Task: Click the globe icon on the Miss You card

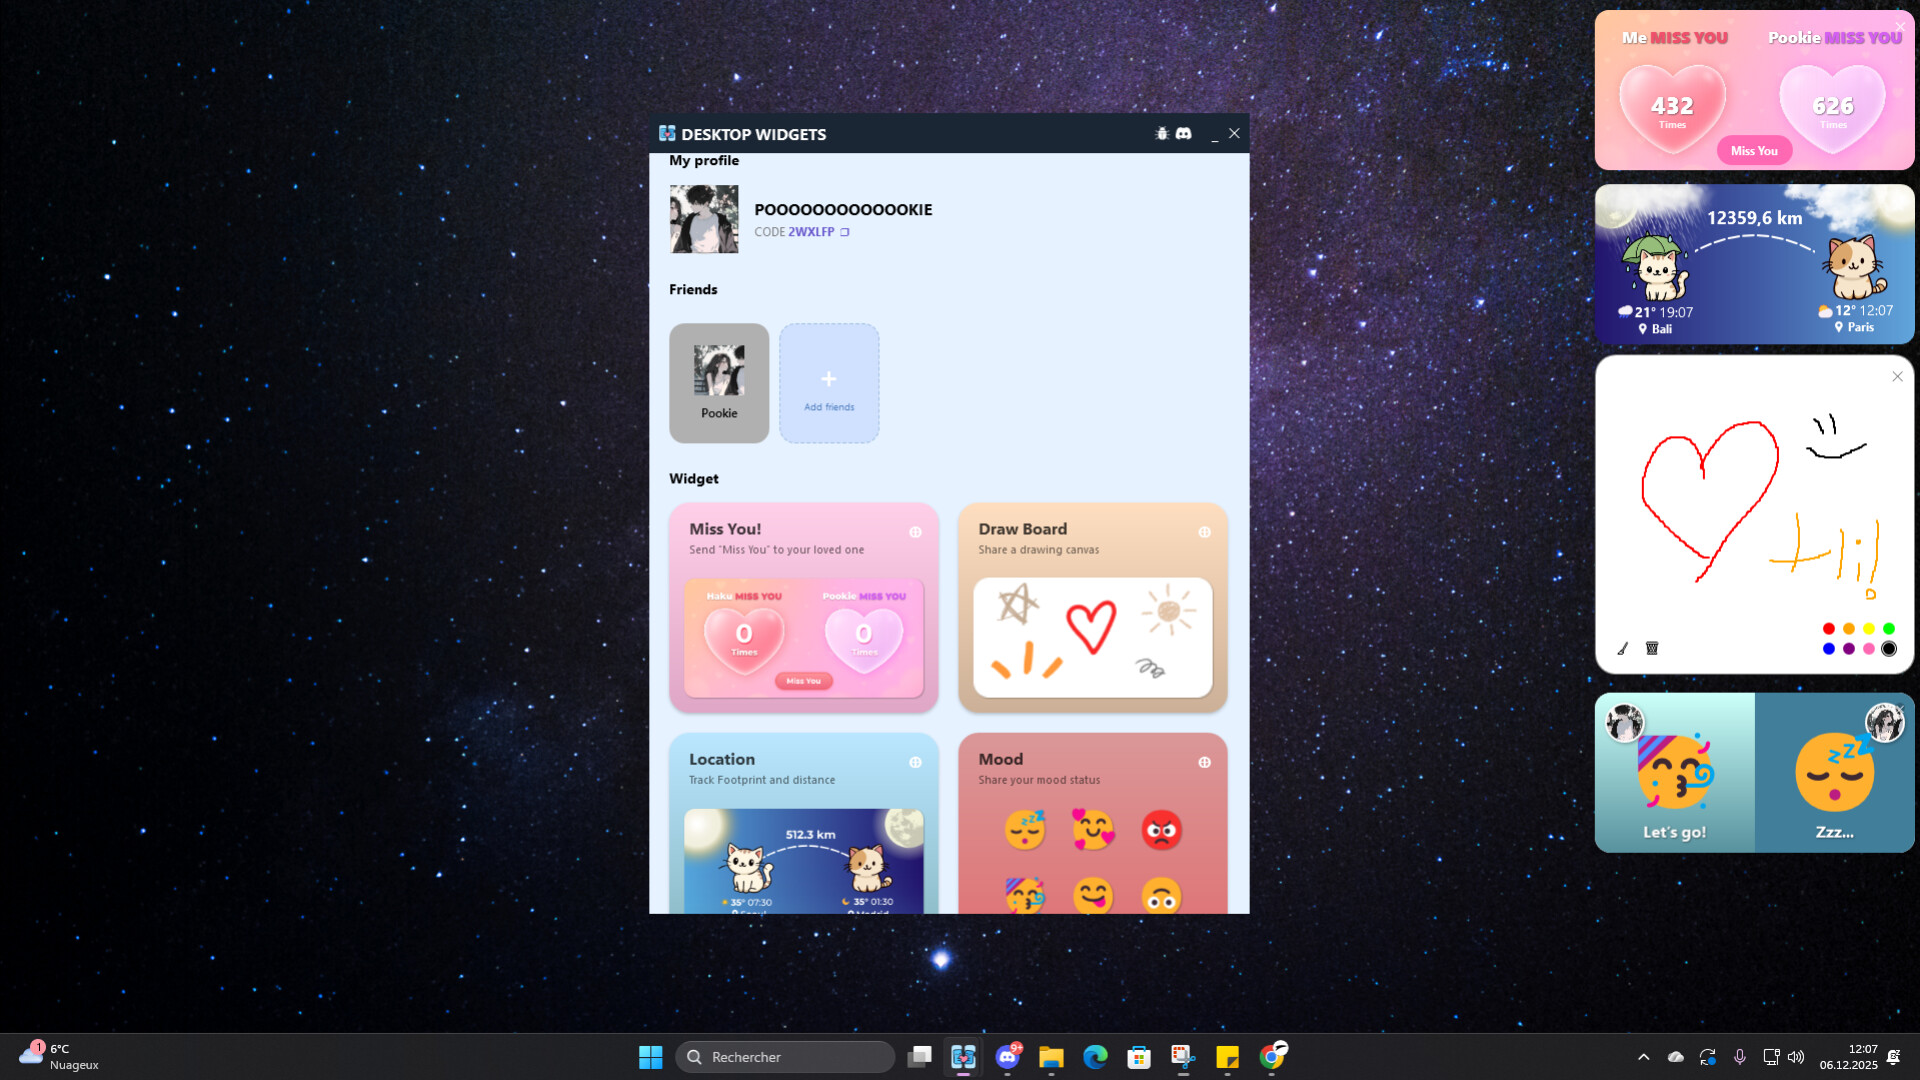Action: 917,532
